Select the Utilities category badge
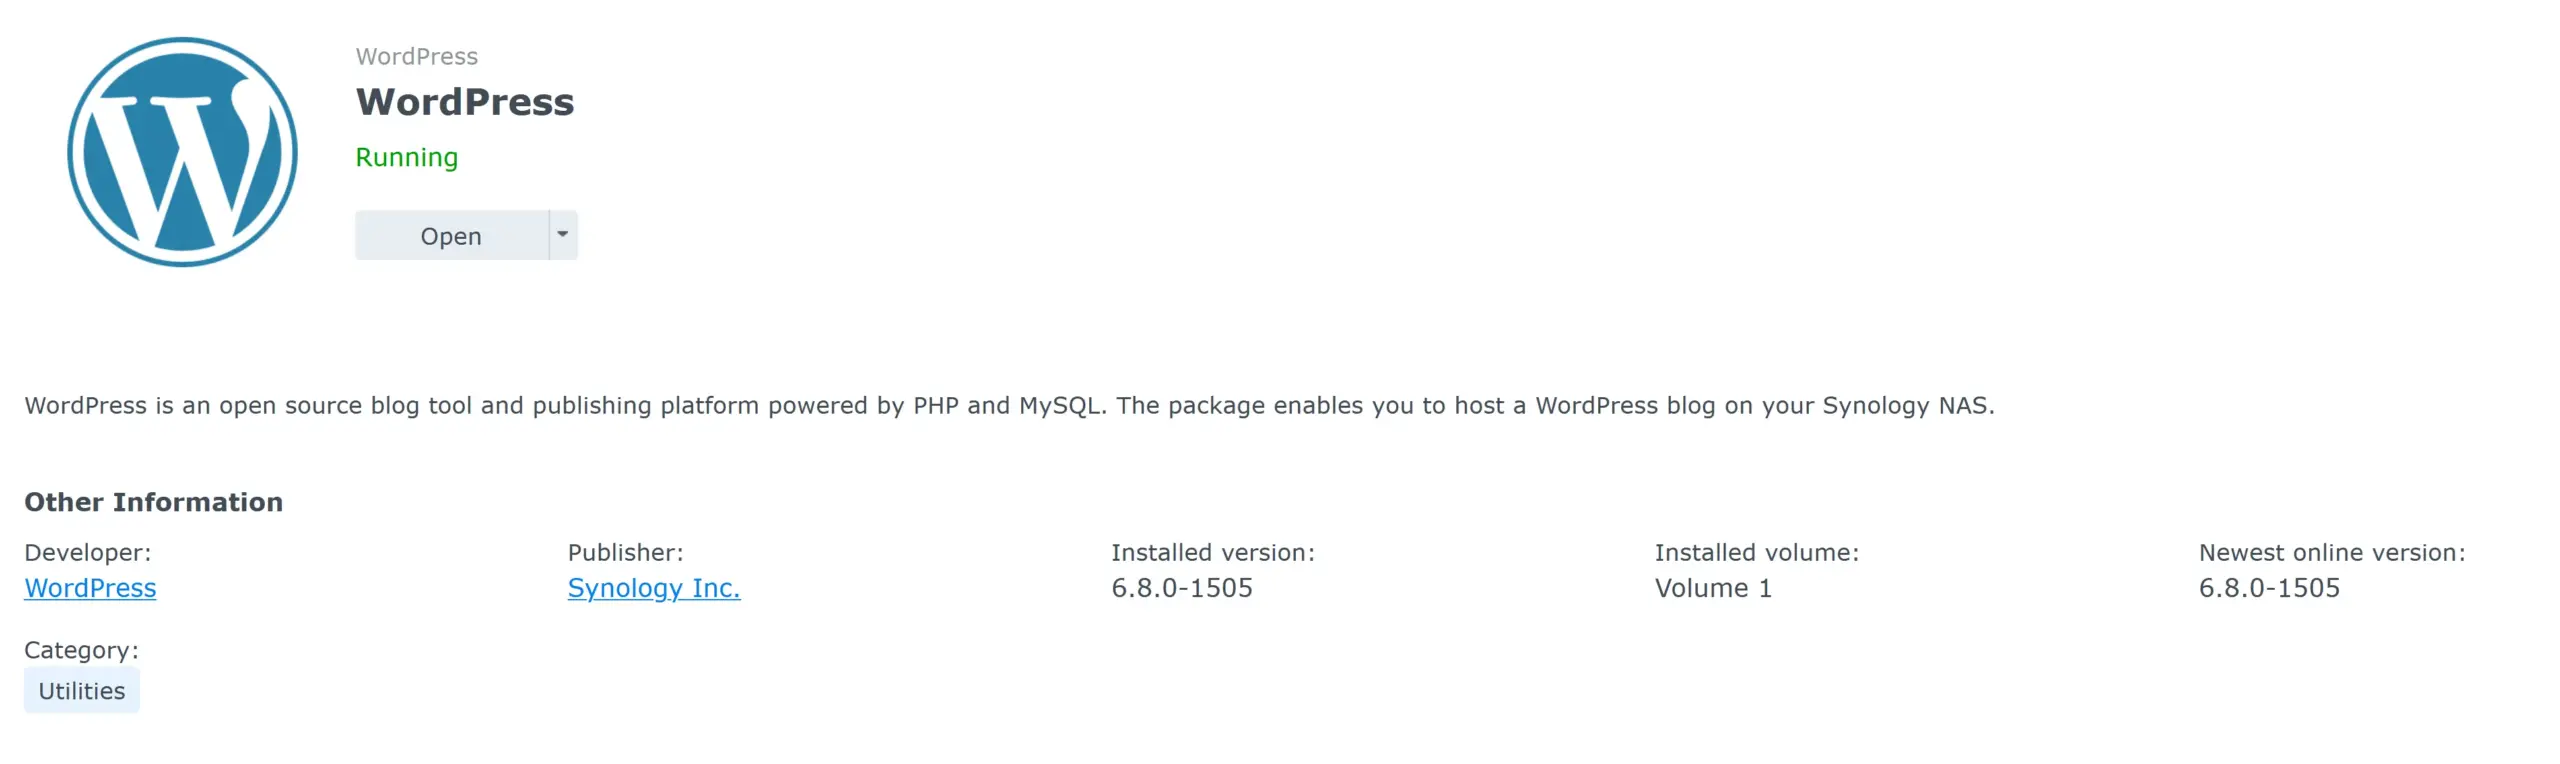The image size is (2560, 764). click(81, 689)
